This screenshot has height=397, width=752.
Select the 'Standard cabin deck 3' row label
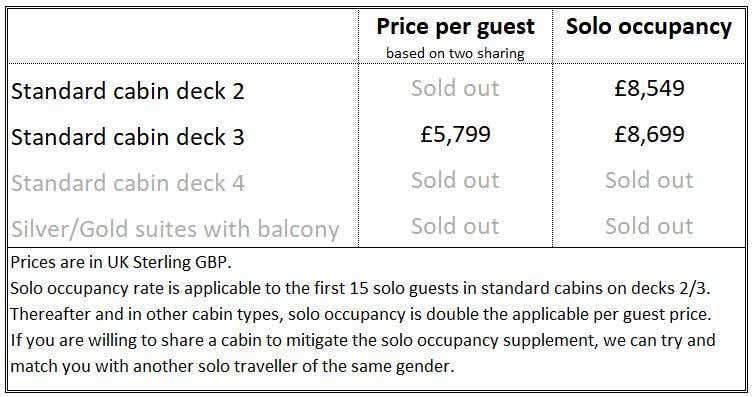coord(128,137)
